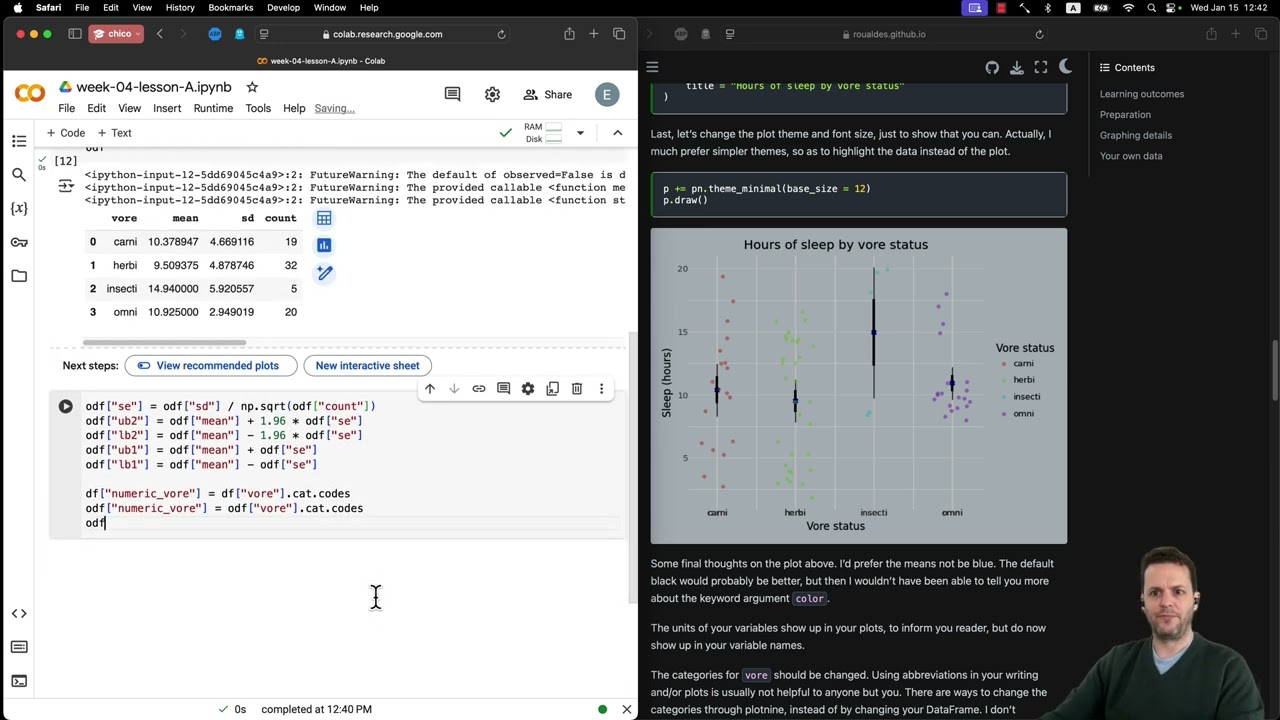
Task: Open the terminal sidebar icon
Action: click(19, 681)
